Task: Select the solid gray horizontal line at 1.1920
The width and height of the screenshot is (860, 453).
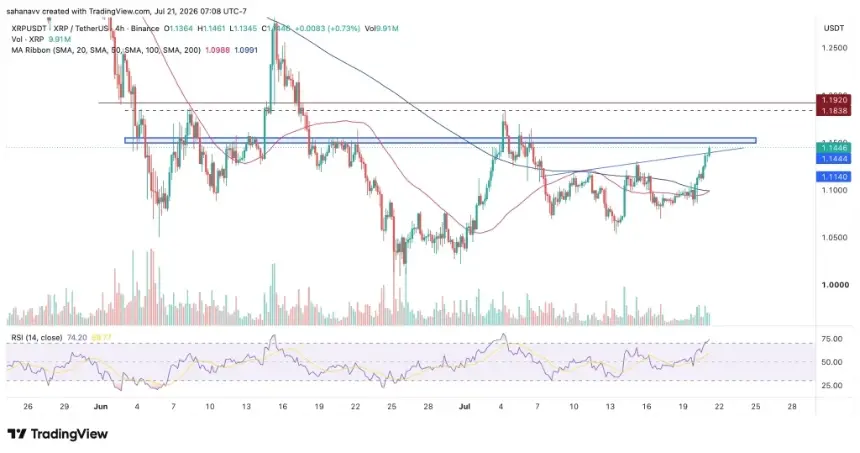Action: coord(457,103)
